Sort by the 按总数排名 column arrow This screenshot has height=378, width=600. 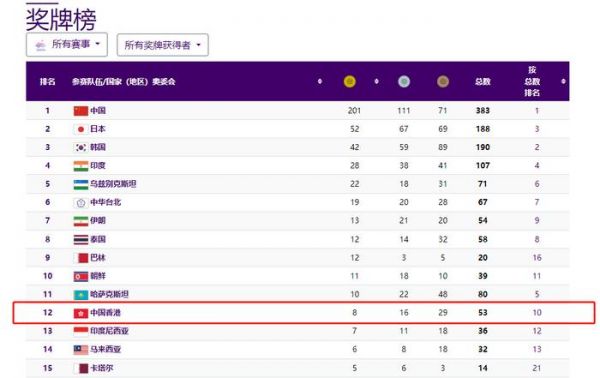pyautogui.click(x=563, y=81)
